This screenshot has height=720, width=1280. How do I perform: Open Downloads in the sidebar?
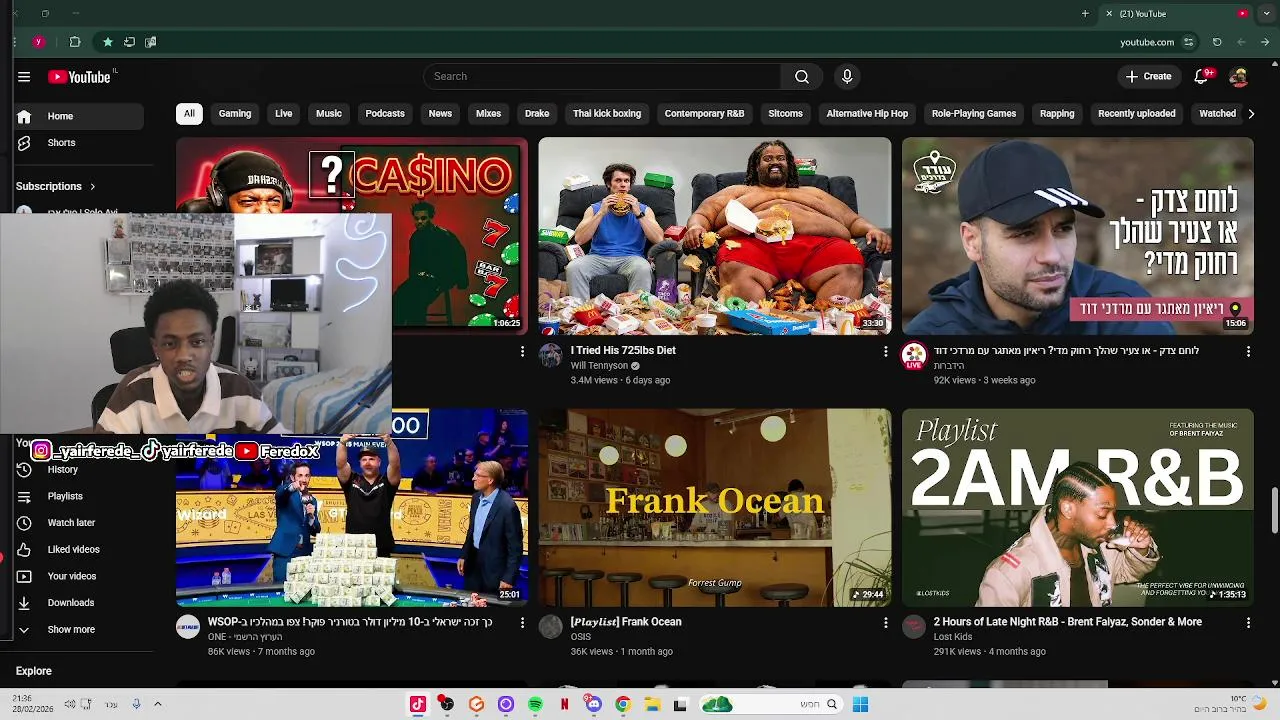point(78,602)
